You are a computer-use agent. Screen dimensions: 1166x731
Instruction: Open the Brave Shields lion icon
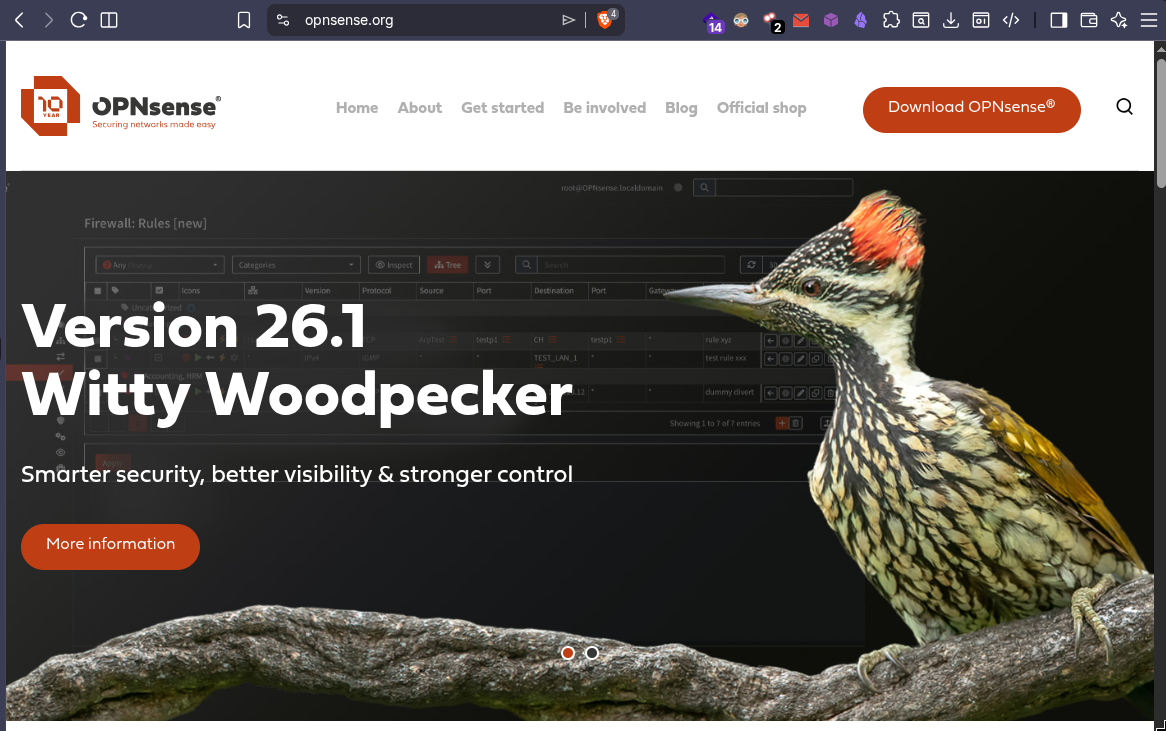(x=605, y=20)
